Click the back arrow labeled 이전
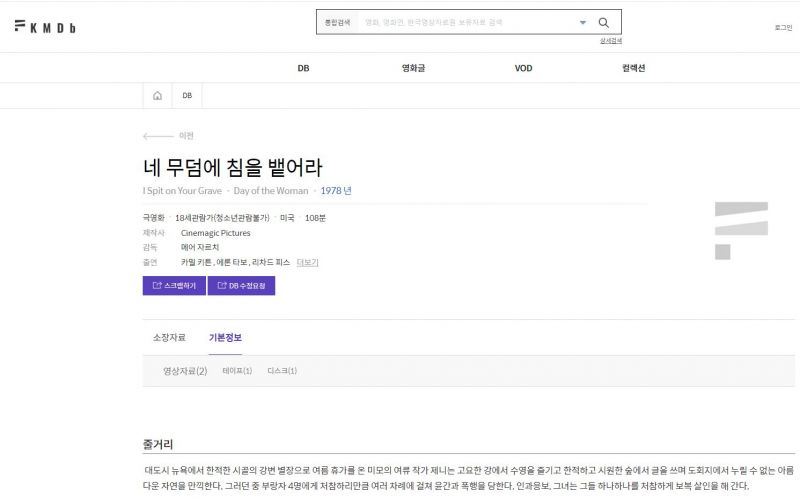The width and height of the screenshot is (800, 498). pyautogui.click(x=168, y=136)
